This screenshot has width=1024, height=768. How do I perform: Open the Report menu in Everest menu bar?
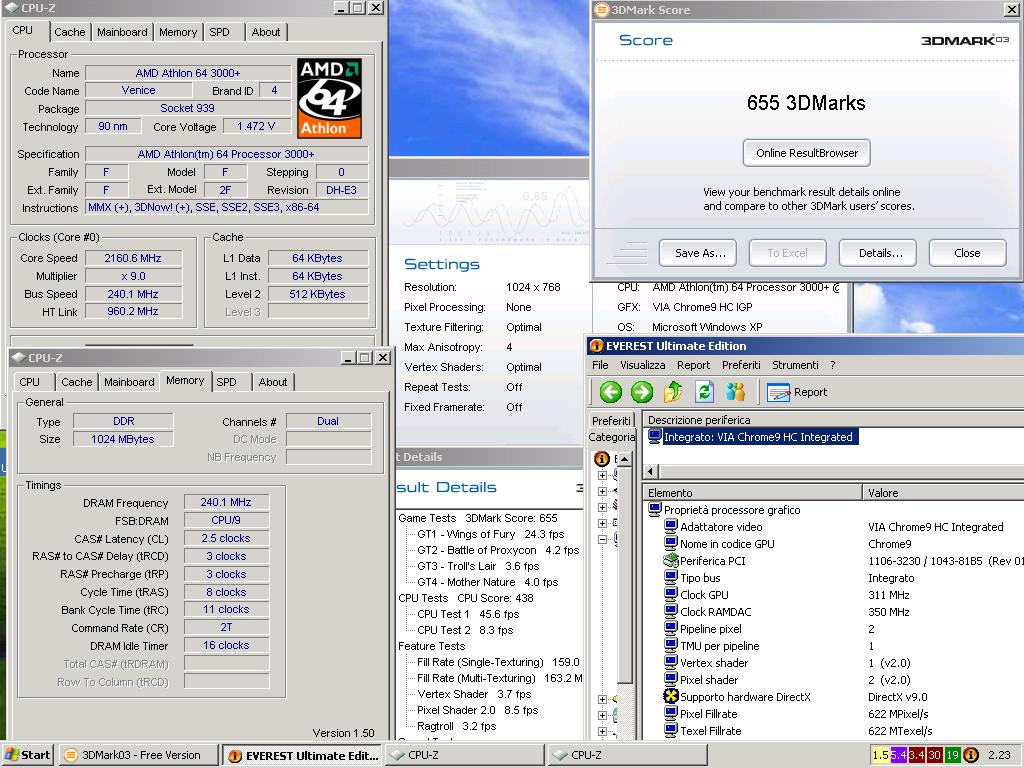pos(693,365)
